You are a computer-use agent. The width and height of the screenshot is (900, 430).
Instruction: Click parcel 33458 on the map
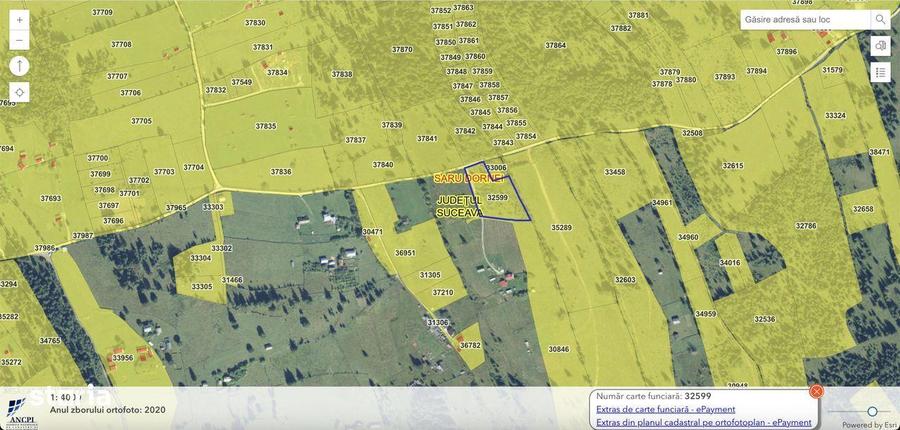click(614, 172)
